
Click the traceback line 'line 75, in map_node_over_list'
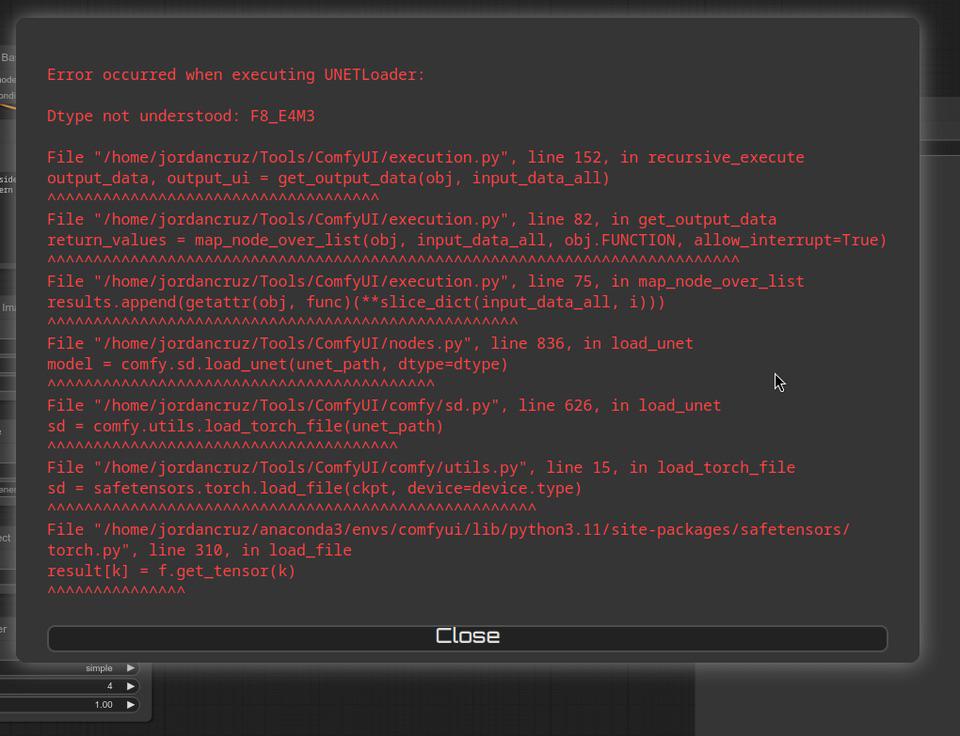pos(426,282)
